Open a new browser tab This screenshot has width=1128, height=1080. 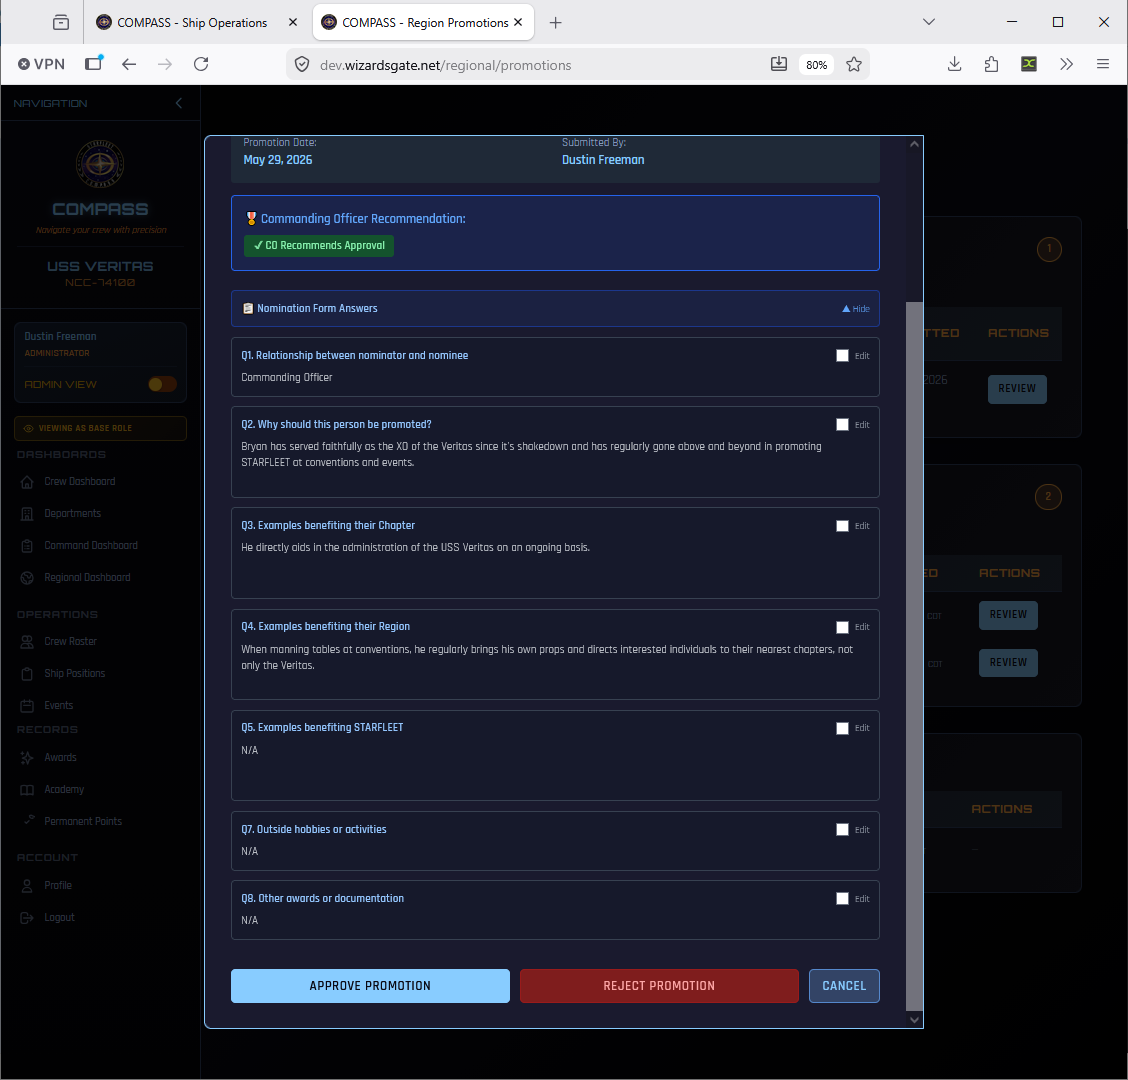point(555,22)
